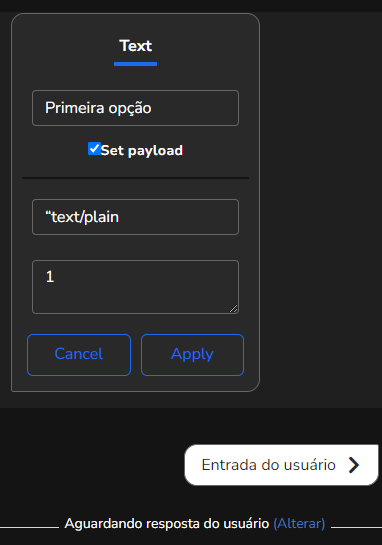Grab the resize grip on the payload textarea

pos(234,309)
